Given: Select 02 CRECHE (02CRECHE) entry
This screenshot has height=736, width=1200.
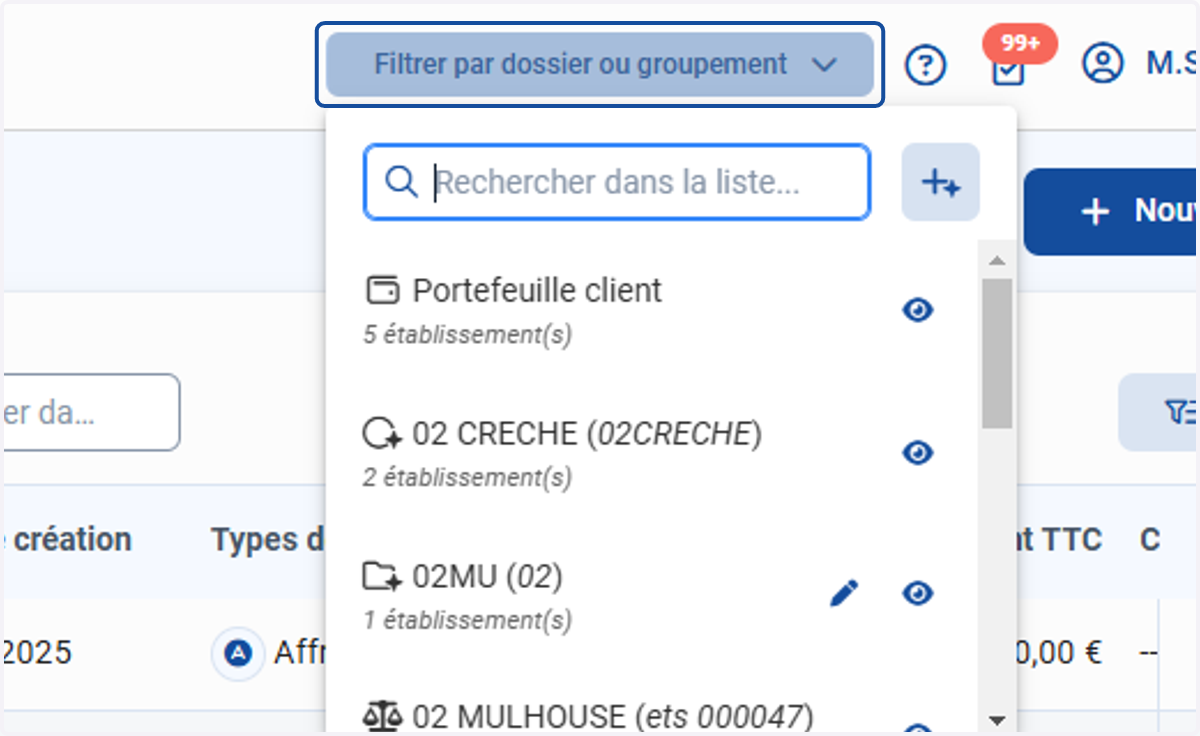Looking at the screenshot, I should click(x=650, y=453).
